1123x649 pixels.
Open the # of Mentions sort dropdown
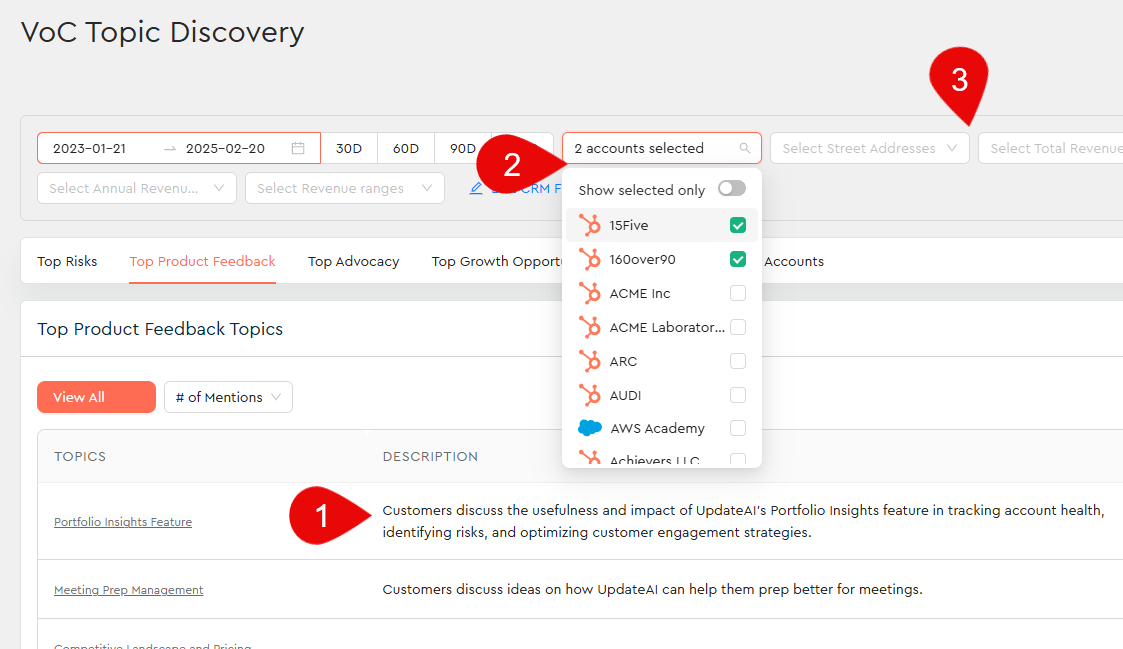pyautogui.click(x=228, y=397)
